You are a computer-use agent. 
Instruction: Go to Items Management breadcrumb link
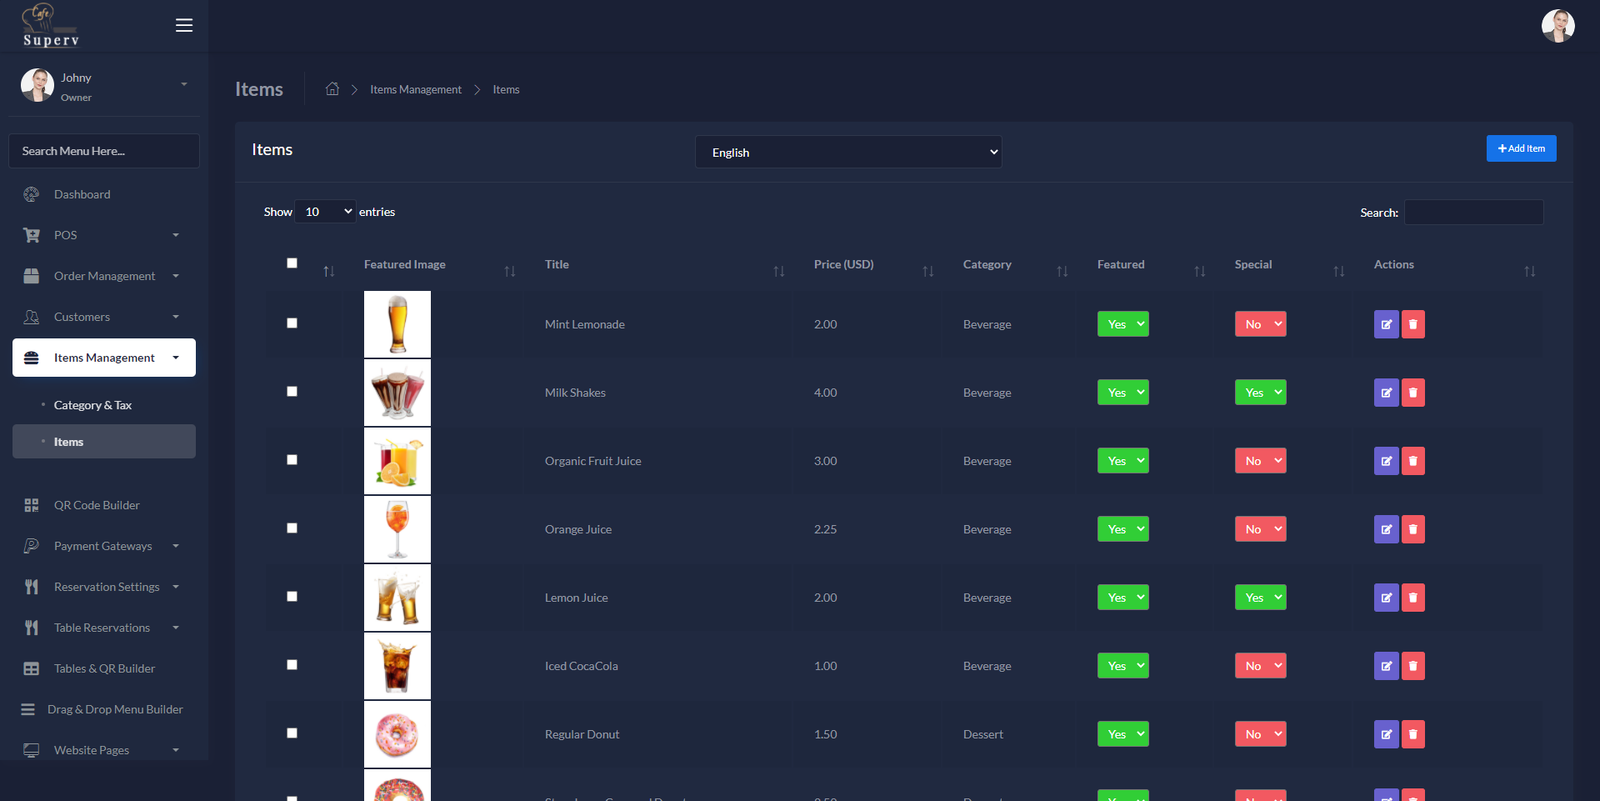pyautogui.click(x=415, y=90)
